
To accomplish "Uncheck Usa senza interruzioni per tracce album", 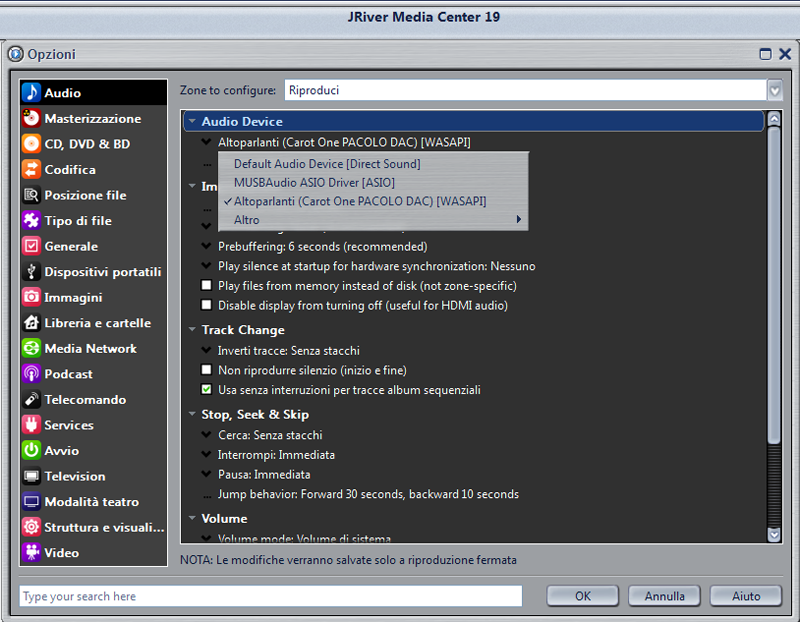I will click(207, 390).
